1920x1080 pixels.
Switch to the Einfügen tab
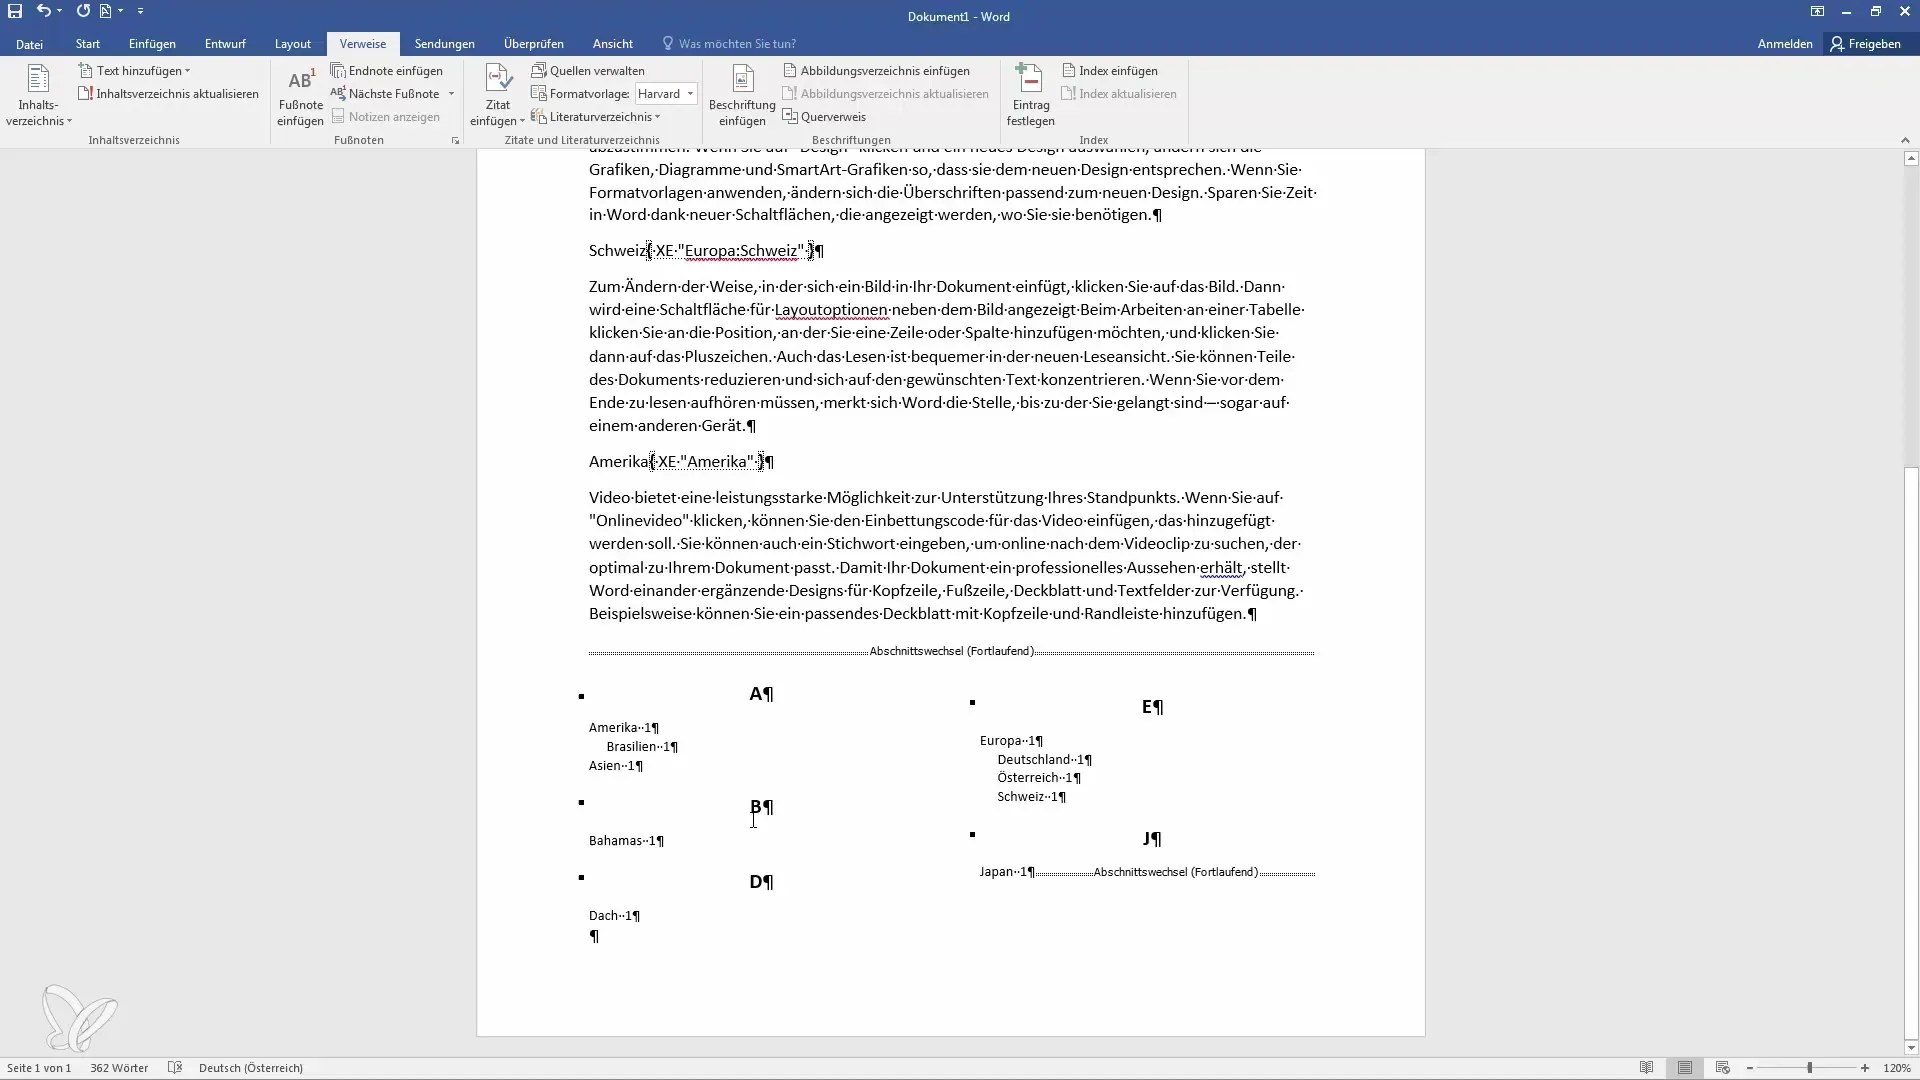(152, 44)
